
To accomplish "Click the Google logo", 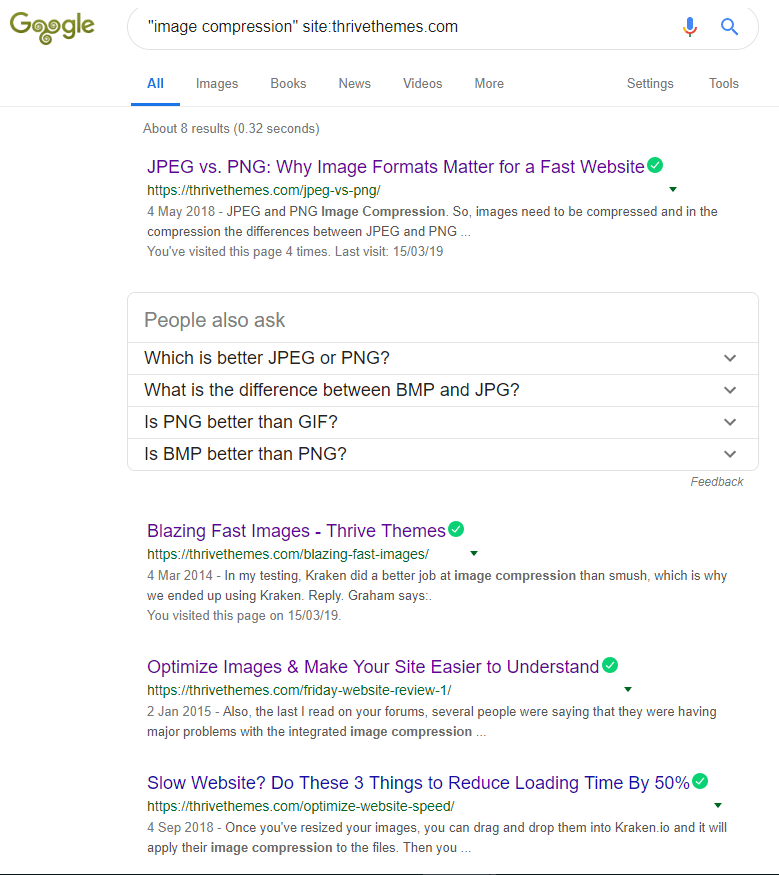I will pos(52,26).
